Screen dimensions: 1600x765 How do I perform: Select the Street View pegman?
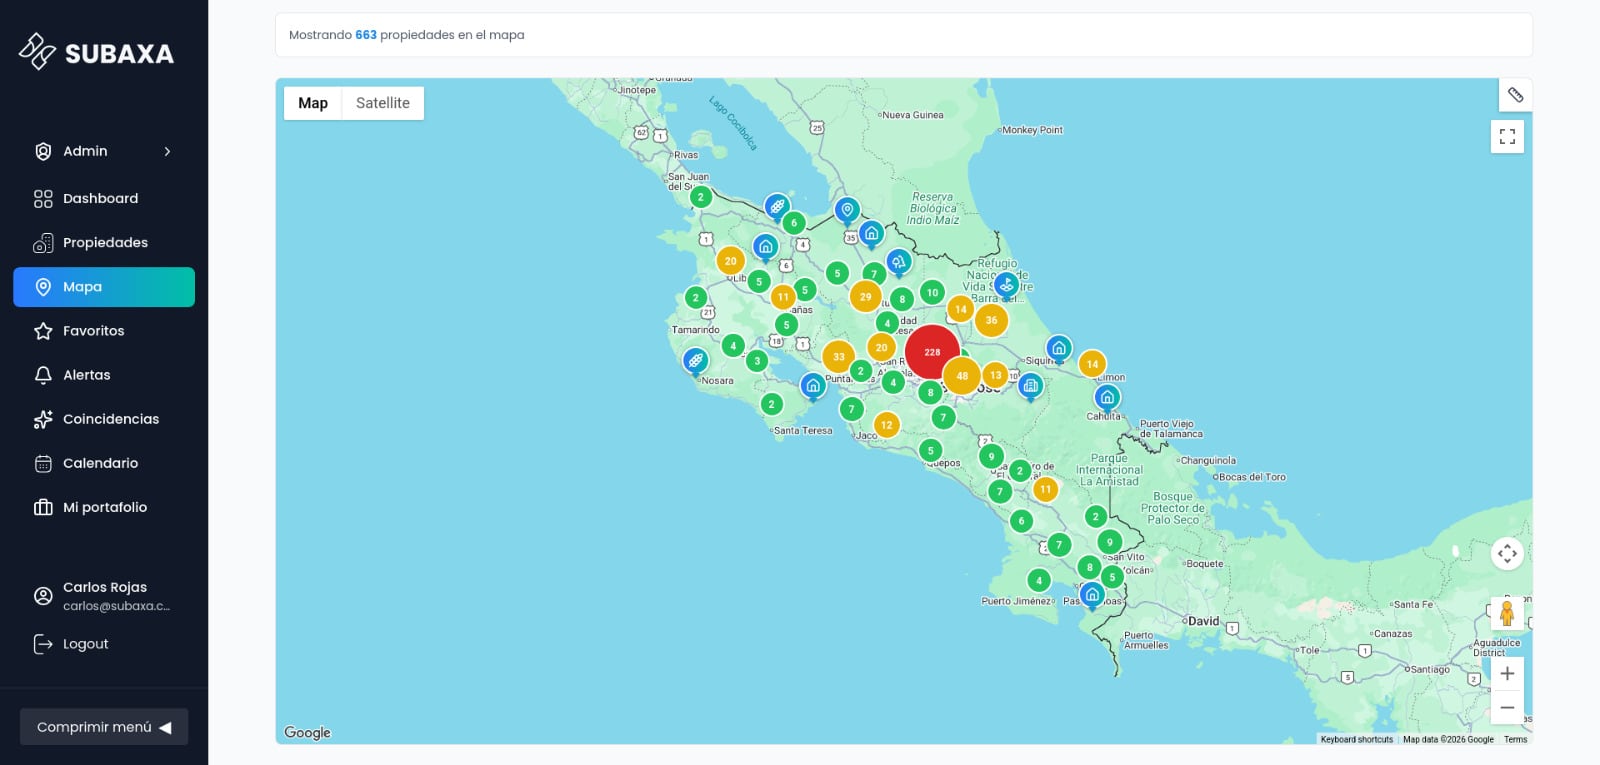[1507, 612]
